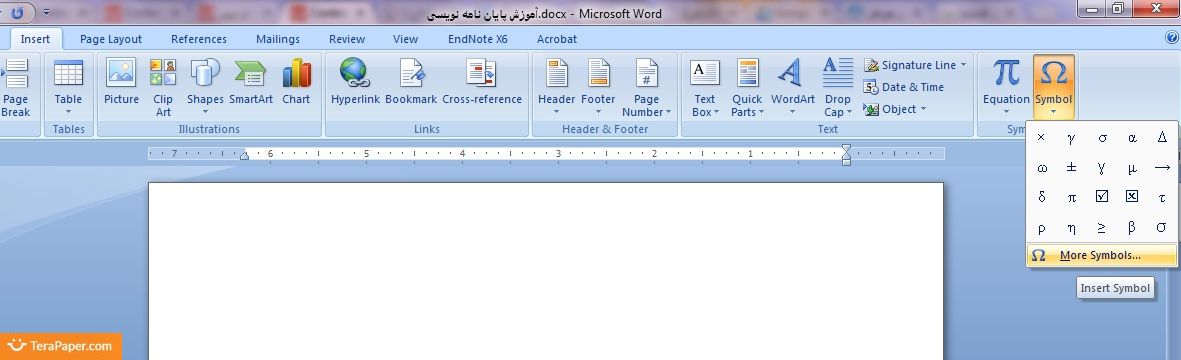The height and width of the screenshot is (360, 1181).
Task: Open the WordArt gallery
Action: (x=792, y=112)
